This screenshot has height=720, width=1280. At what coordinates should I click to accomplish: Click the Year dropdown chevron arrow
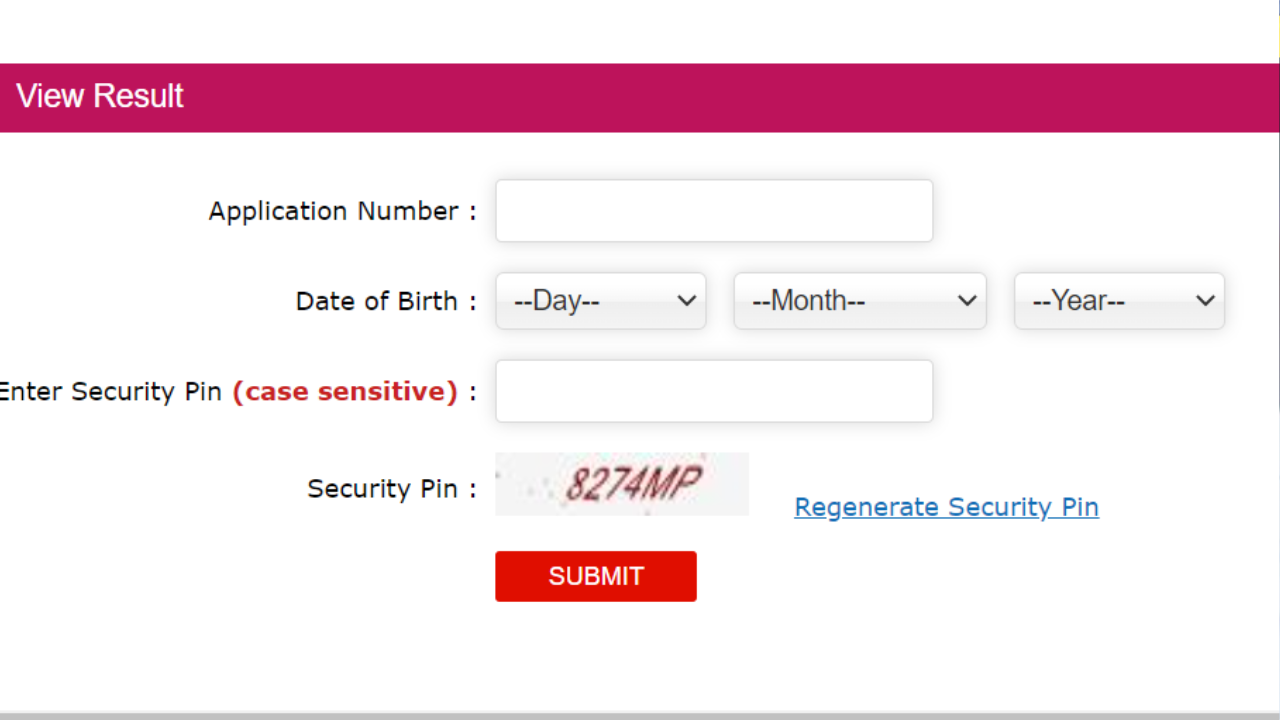click(1205, 301)
